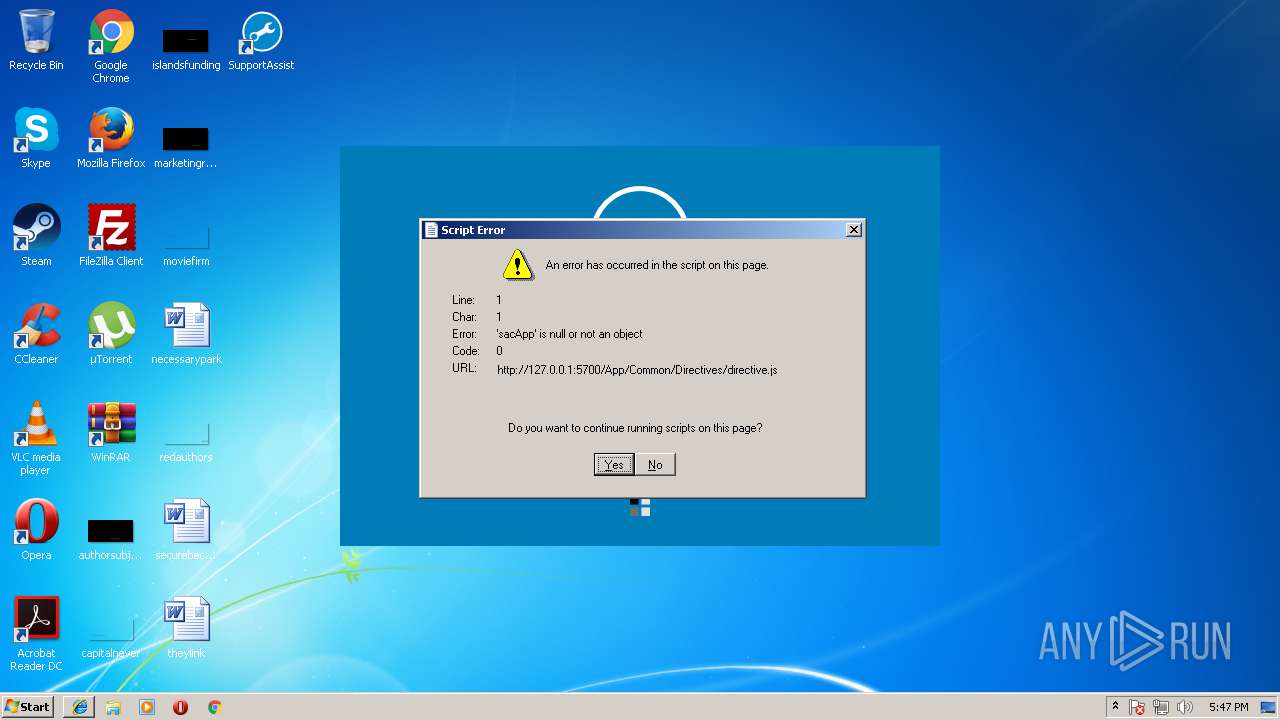
Task: Select the Mozilla Firefox desktop shortcut
Action: click(x=111, y=138)
